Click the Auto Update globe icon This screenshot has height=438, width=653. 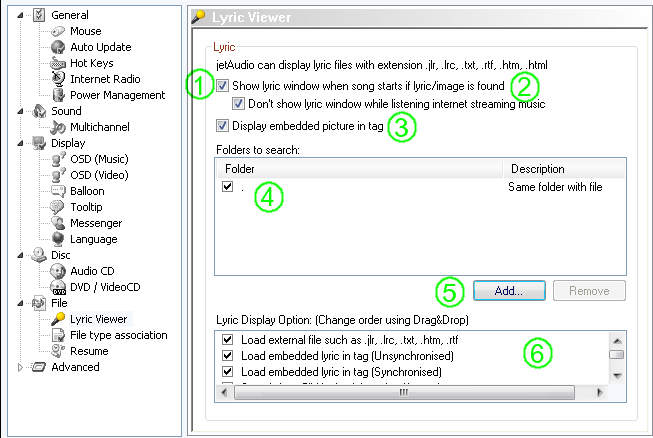(58, 47)
